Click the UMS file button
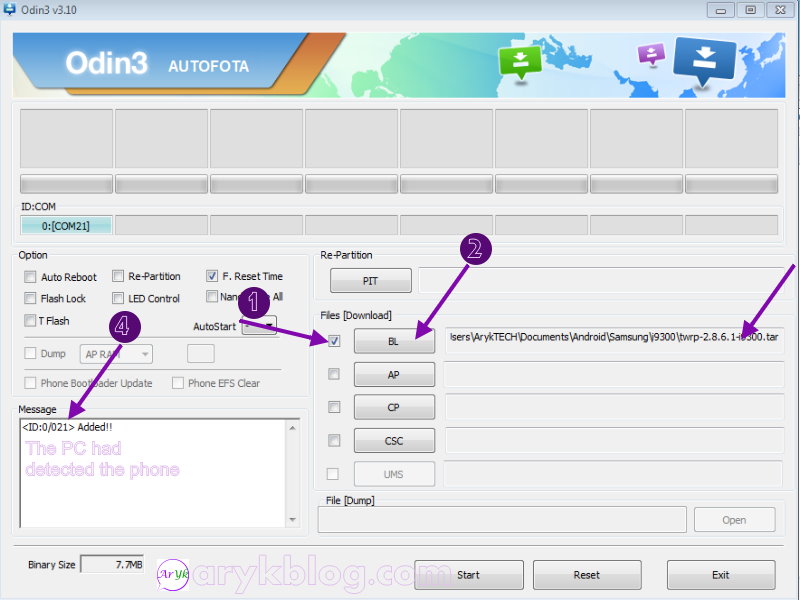The height and width of the screenshot is (600, 800). point(394,474)
